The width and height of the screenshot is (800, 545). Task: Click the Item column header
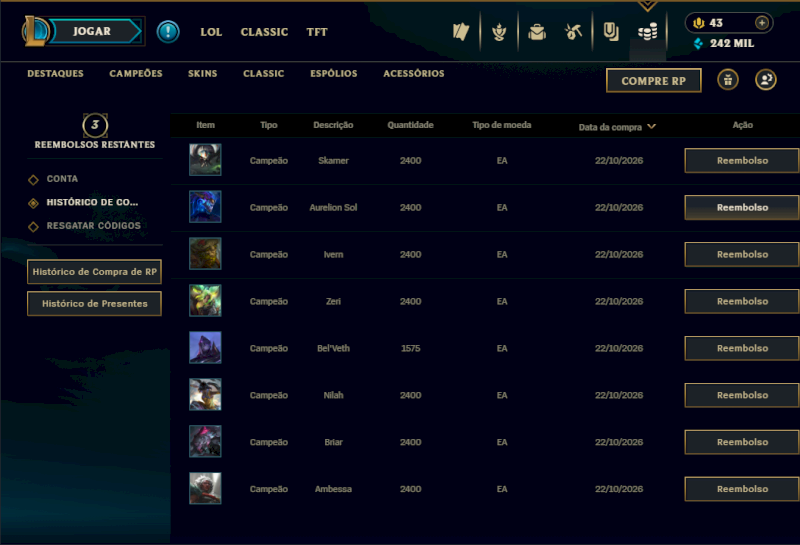tap(206, 125)
